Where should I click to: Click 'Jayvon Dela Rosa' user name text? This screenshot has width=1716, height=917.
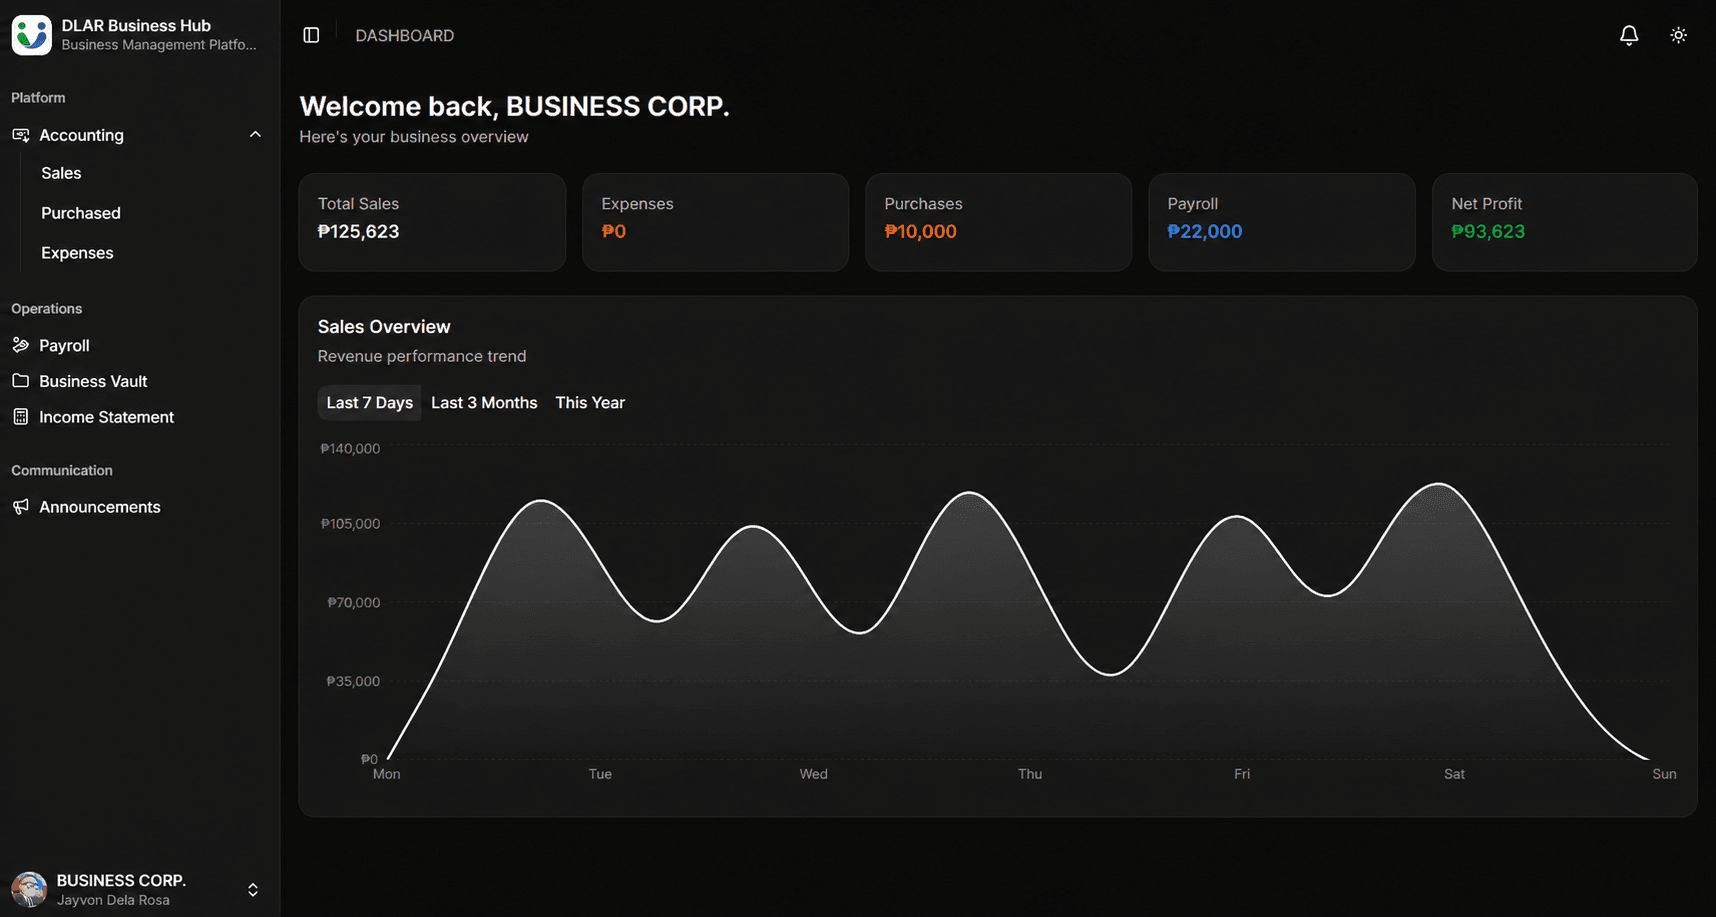(113, 900)
